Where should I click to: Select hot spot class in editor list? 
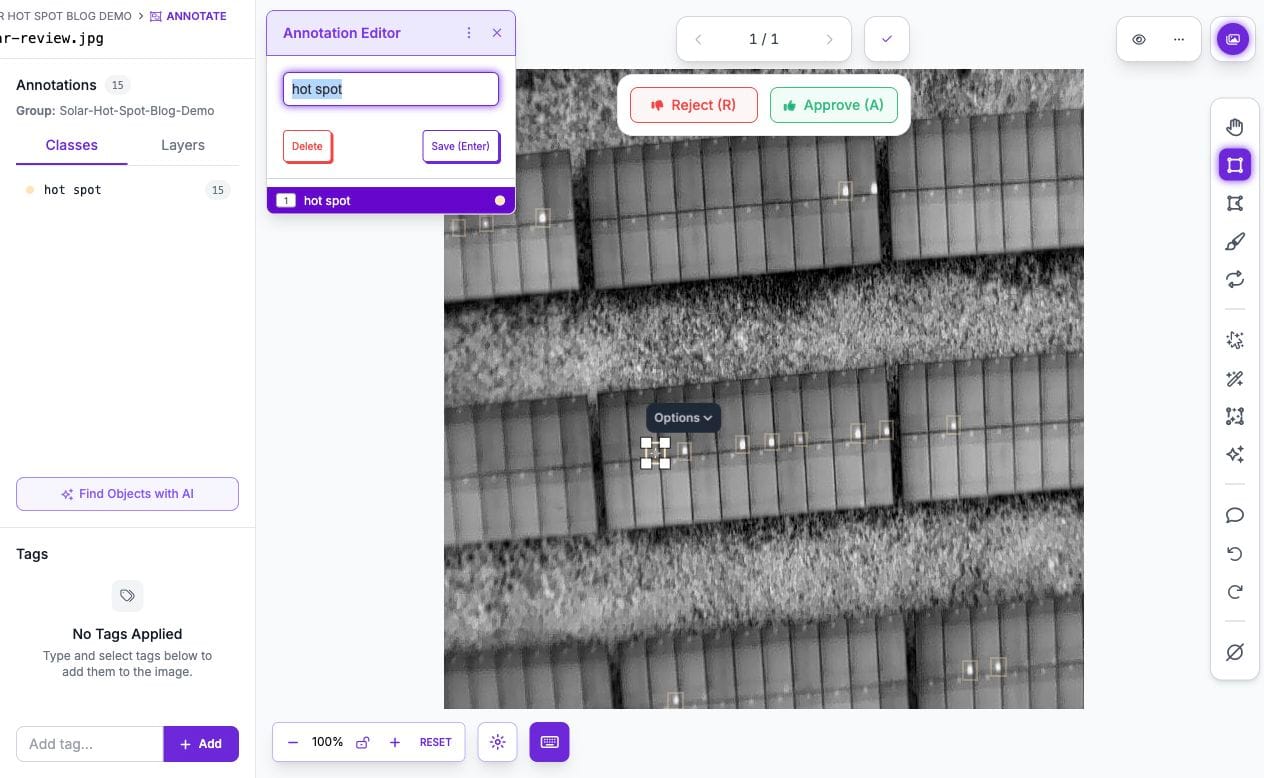pos(391,201)
